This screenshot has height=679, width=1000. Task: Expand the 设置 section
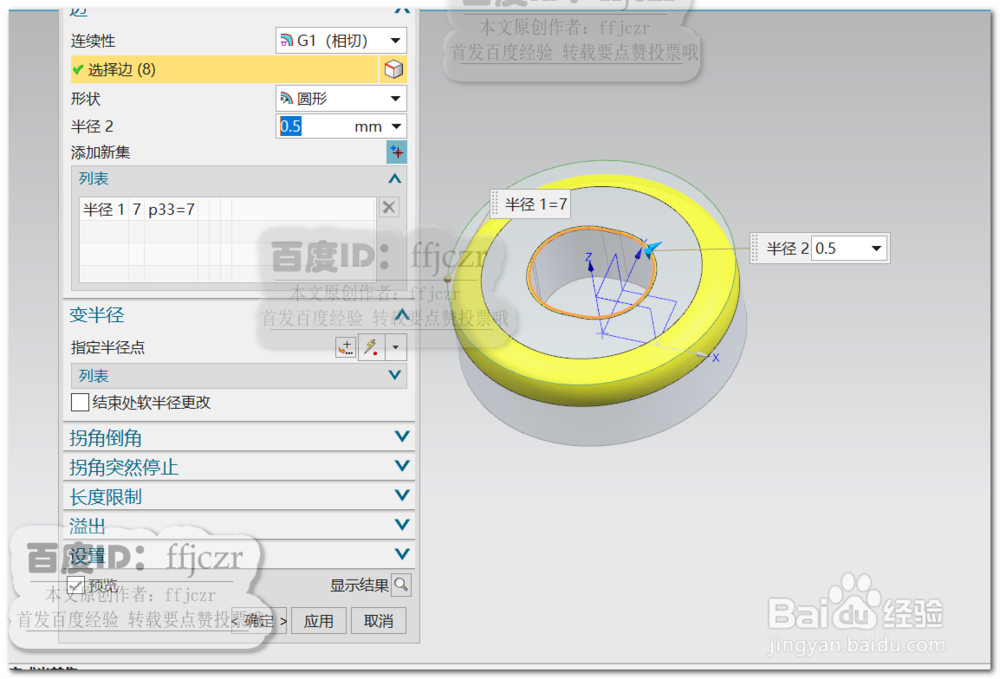coord(402,554)
